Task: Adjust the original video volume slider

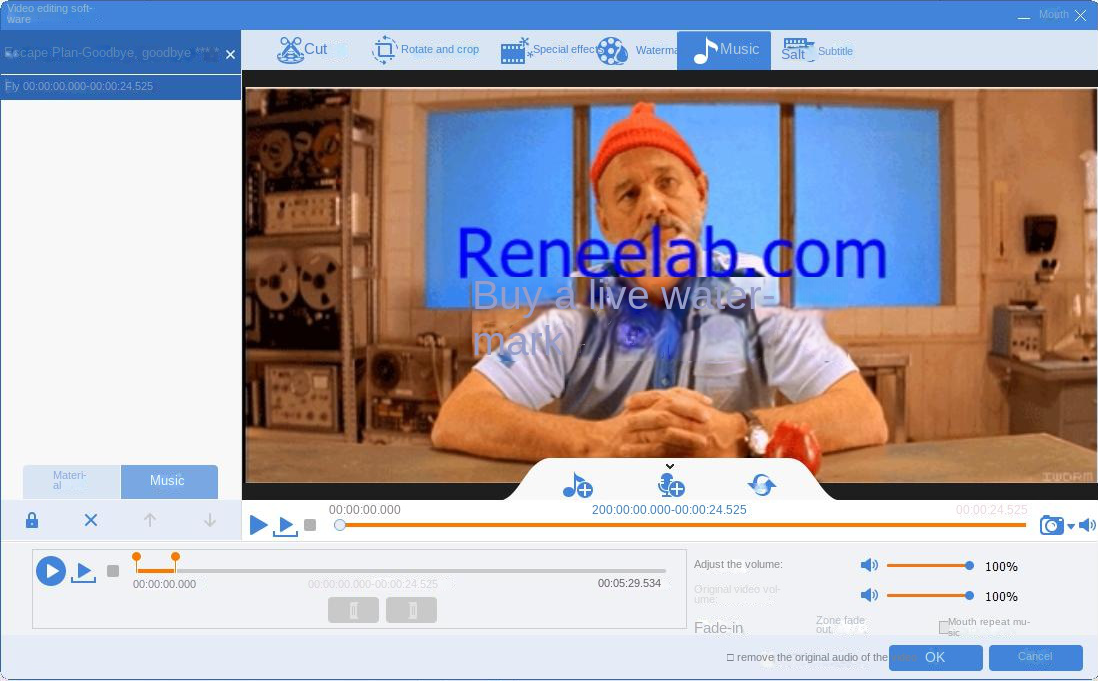Action: pos(930,596)
